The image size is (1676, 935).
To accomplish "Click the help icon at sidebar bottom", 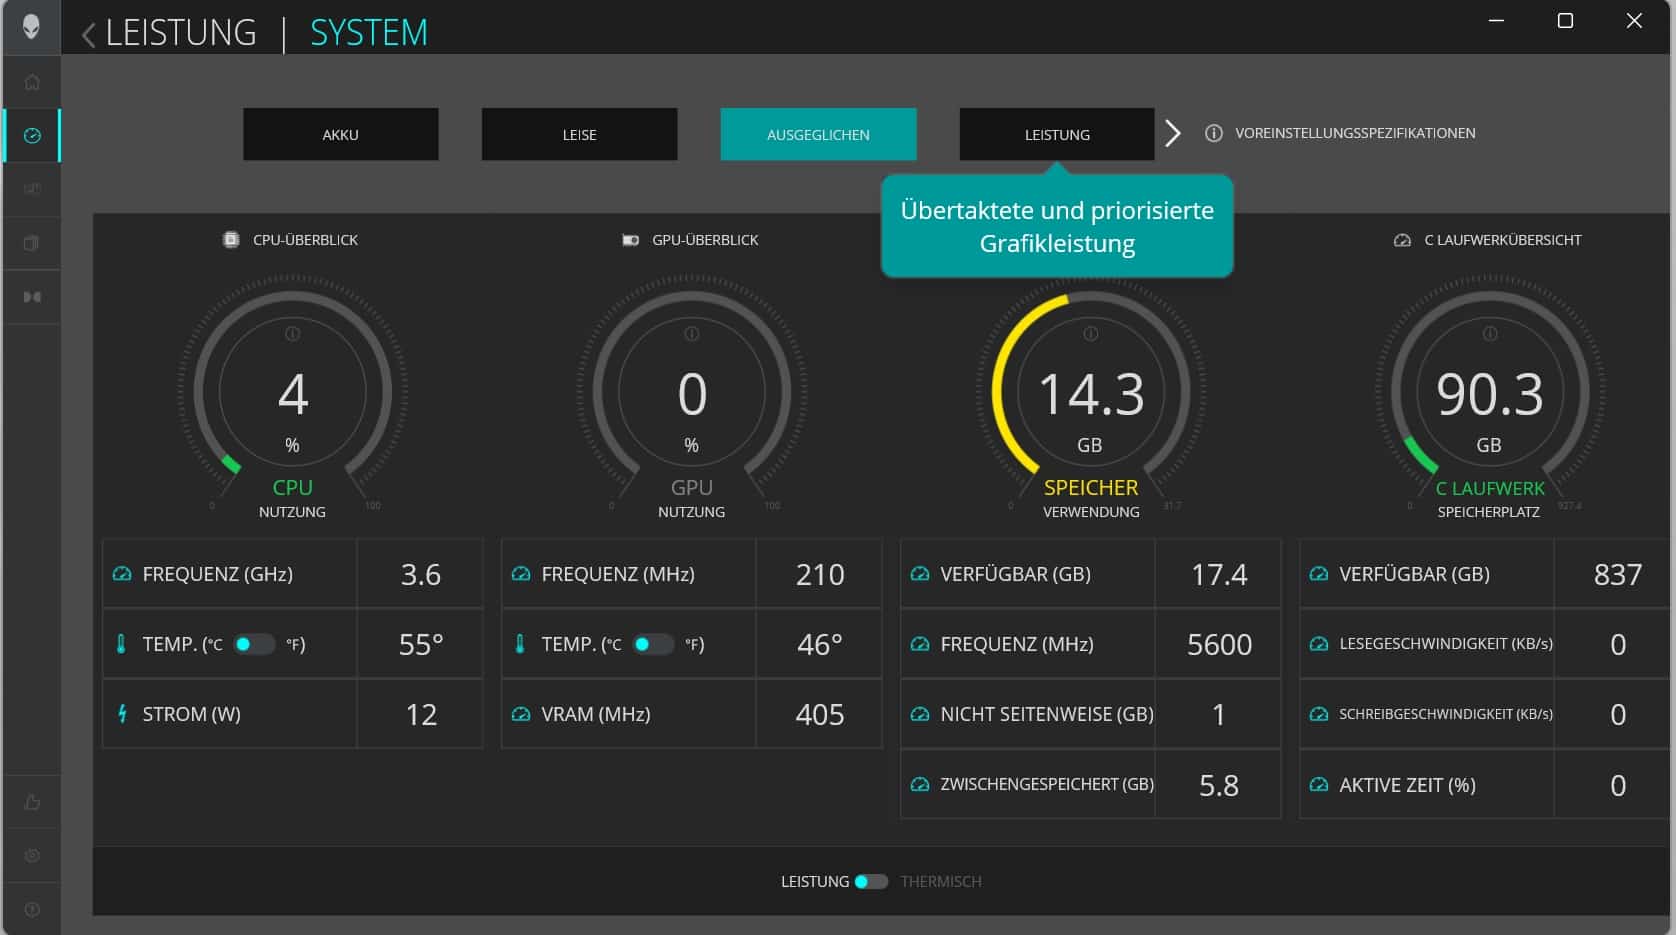I will (32, 909).
